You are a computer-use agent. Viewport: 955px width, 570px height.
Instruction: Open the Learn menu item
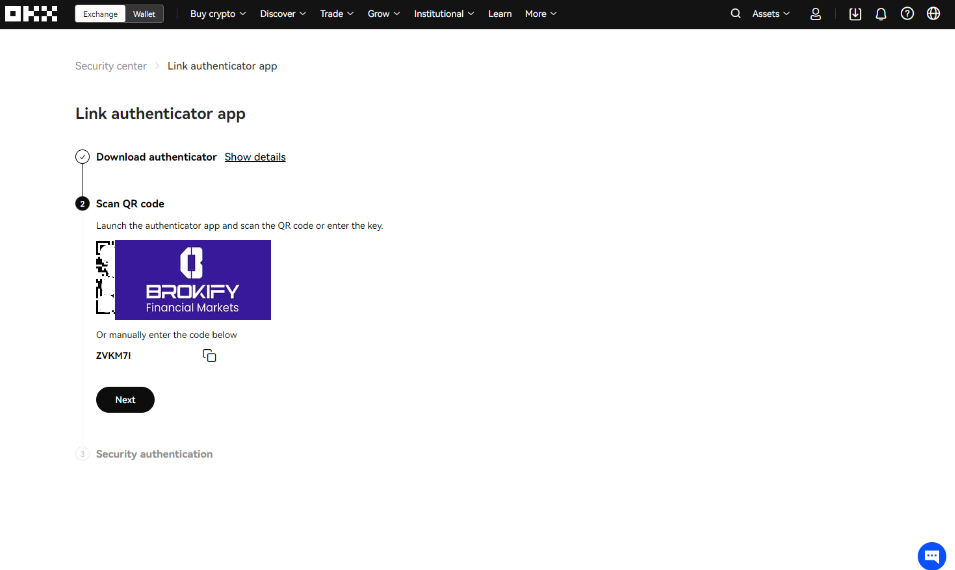click(500, 14)
